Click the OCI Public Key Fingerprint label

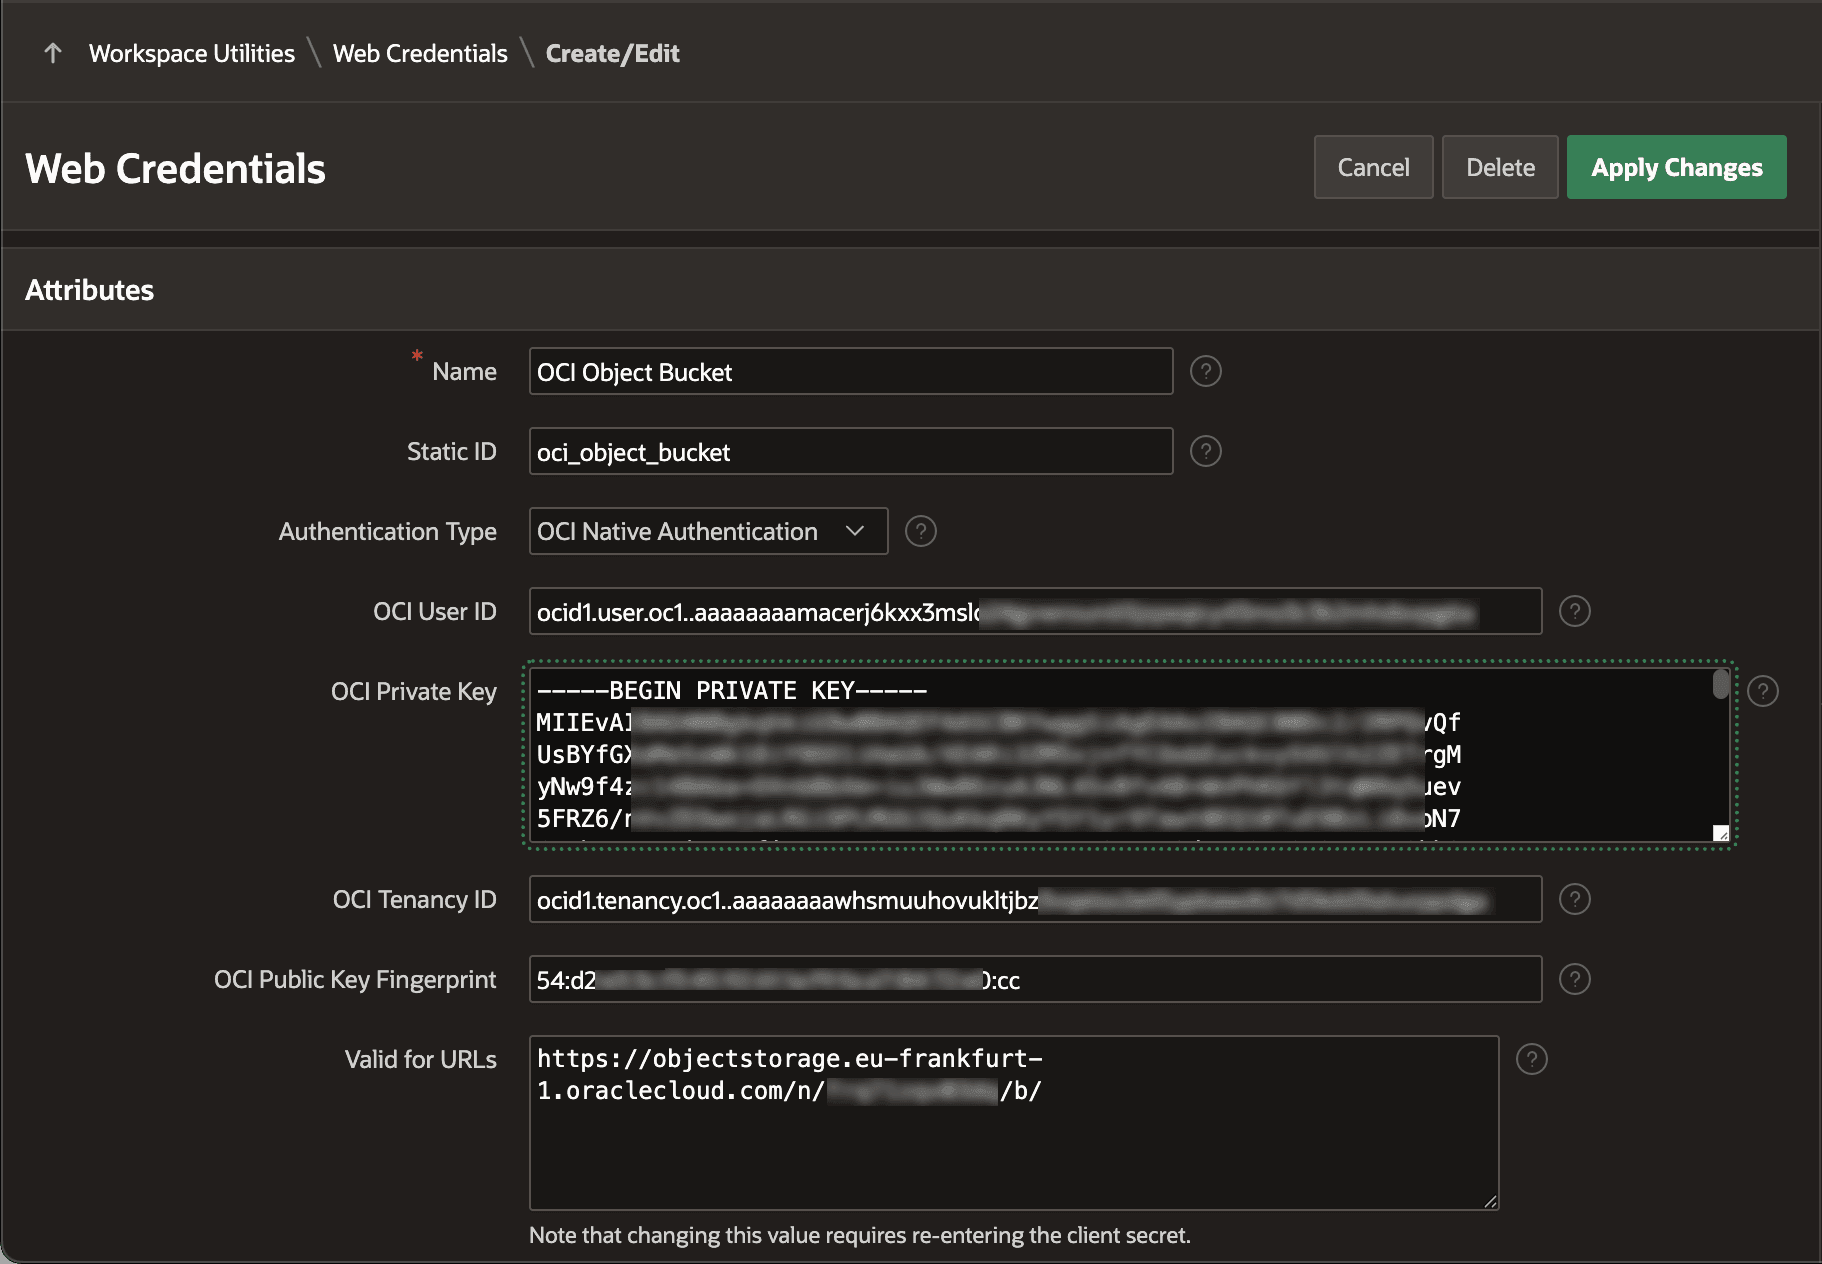pos(355,979)
